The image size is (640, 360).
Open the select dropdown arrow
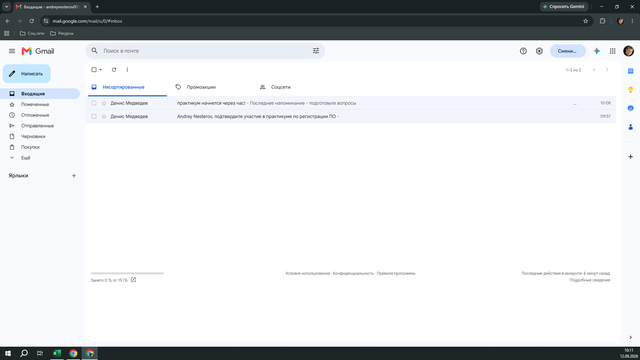tap(101, 70)
